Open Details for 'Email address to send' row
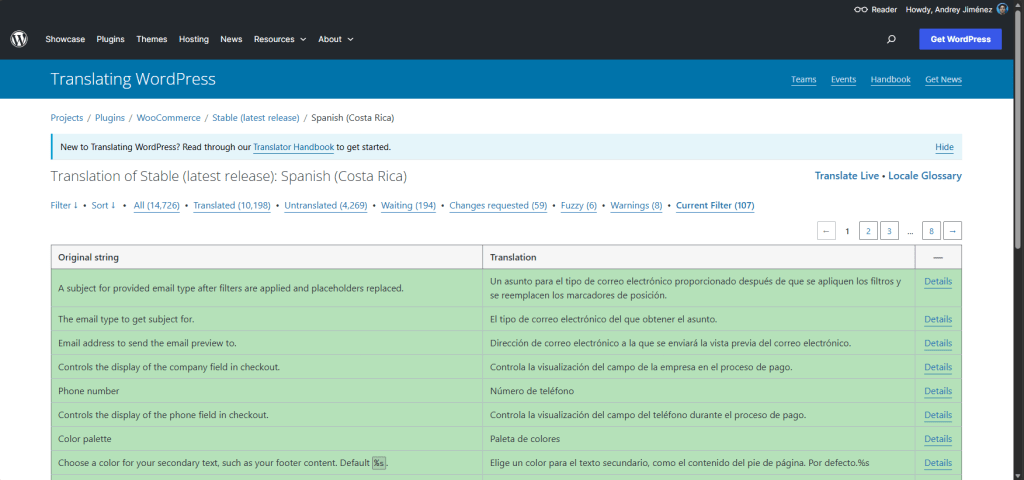 [x=938, y=343]
